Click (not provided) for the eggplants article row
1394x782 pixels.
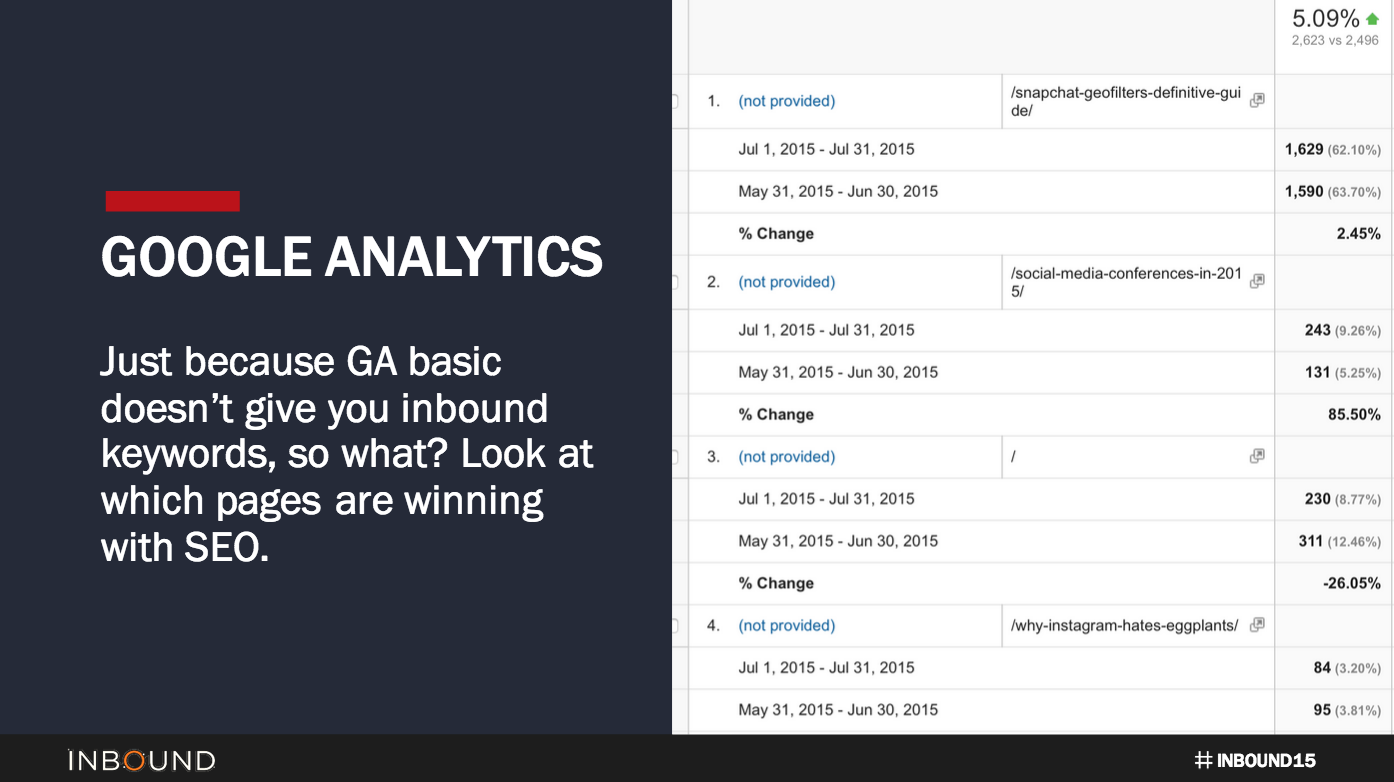pos(786,625)
